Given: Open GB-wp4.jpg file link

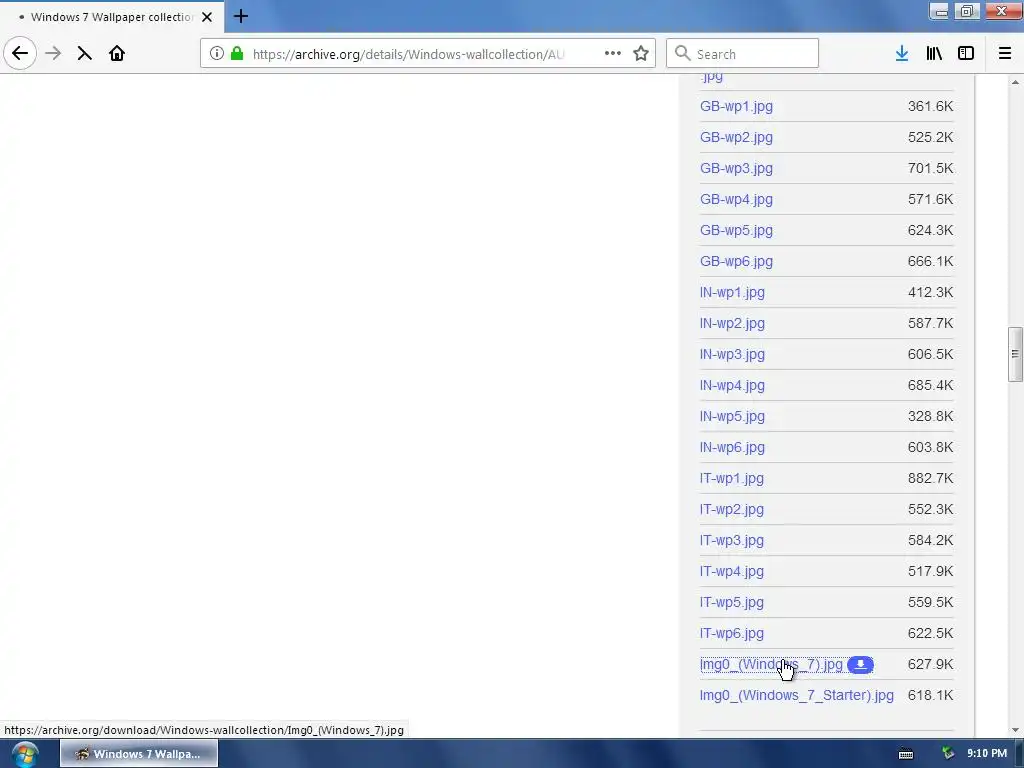Looking at the screenshot, I should point(736,199).
